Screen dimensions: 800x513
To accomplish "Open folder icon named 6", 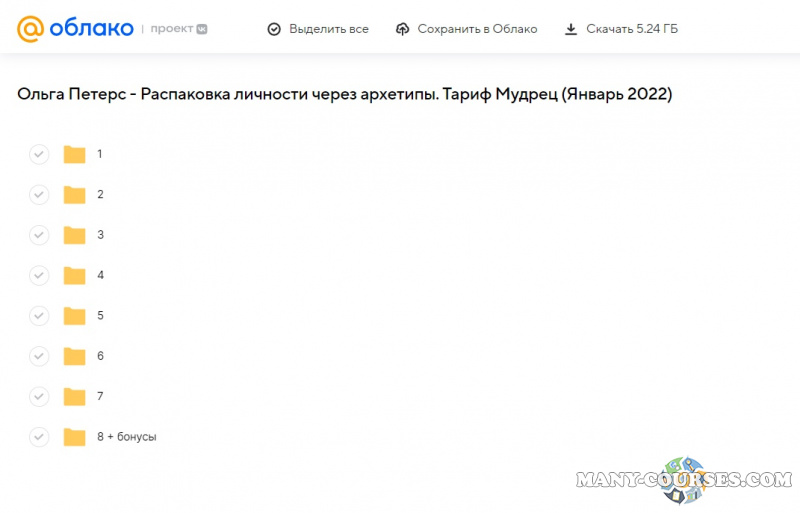I will tap(74, 356).
